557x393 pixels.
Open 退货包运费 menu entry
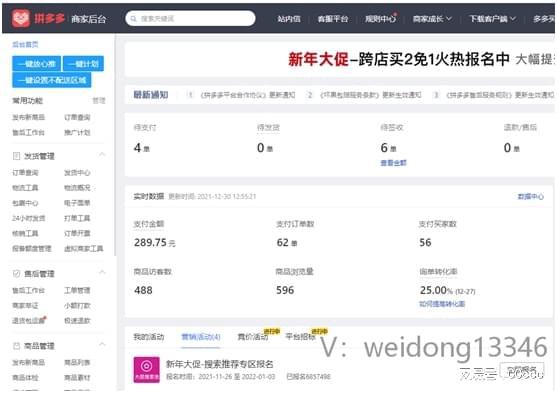28,321
